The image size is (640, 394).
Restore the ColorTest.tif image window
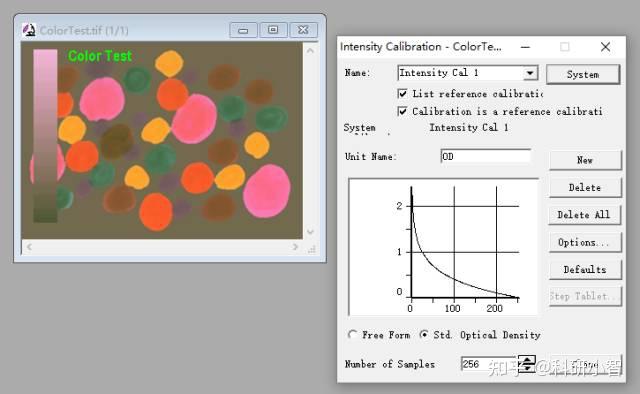(x=273, y=30)
